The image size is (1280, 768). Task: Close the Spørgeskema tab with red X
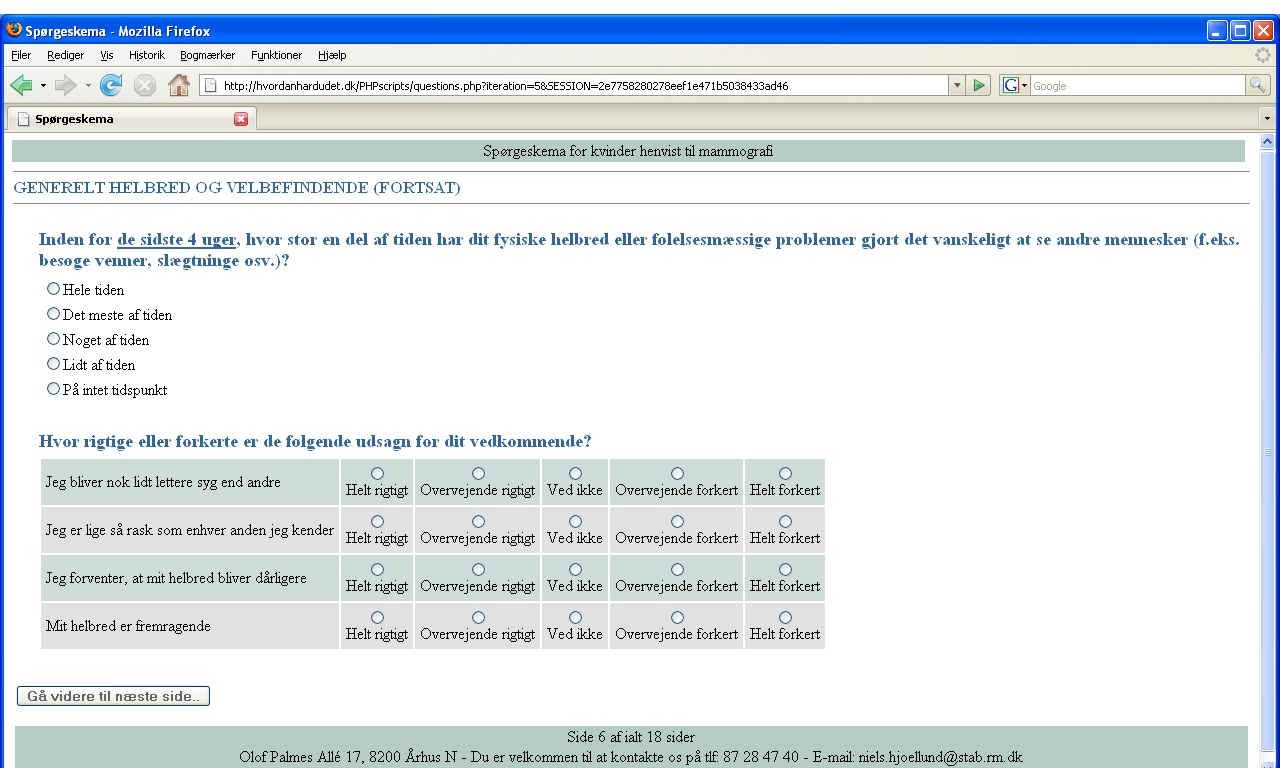pos(240,119)
